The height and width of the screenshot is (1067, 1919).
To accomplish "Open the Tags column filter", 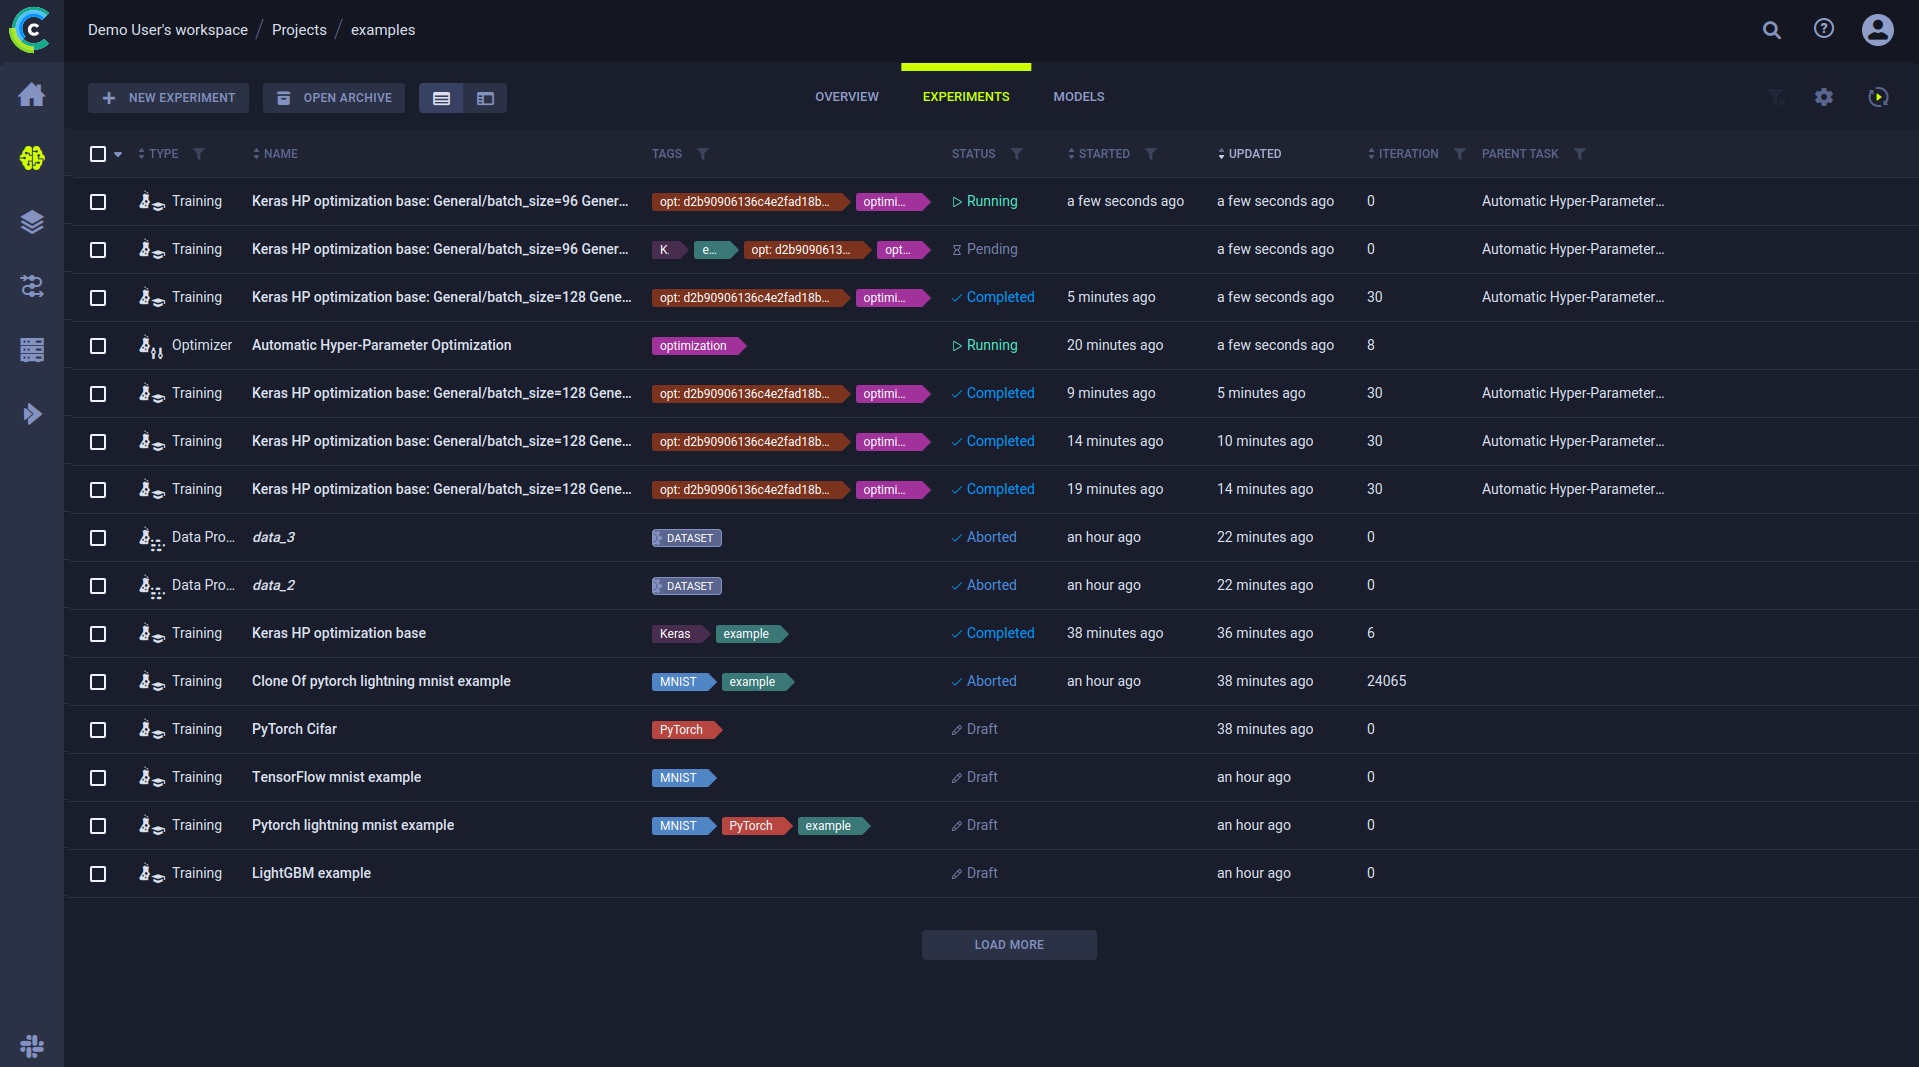I will click(702, 154).
